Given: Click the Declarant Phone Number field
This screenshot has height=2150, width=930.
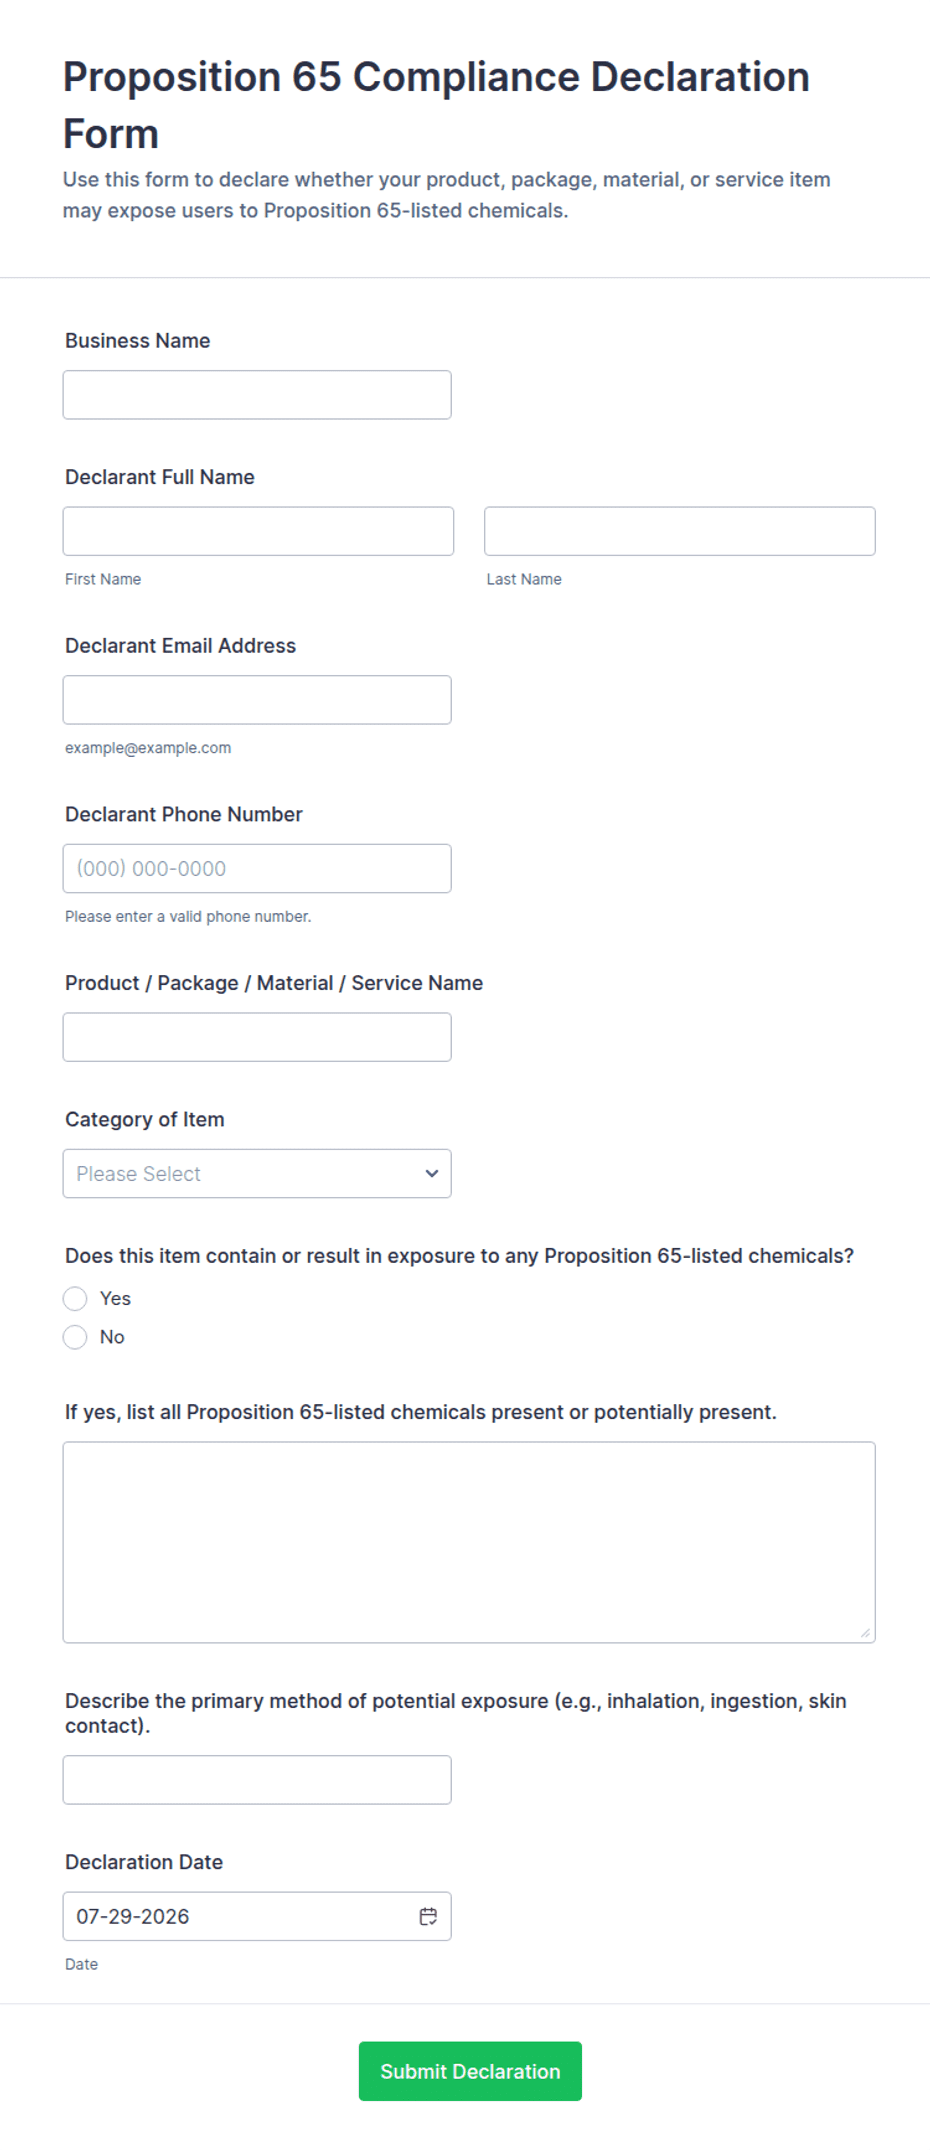Looking at the screenshot, I should (x=257, y=868).
